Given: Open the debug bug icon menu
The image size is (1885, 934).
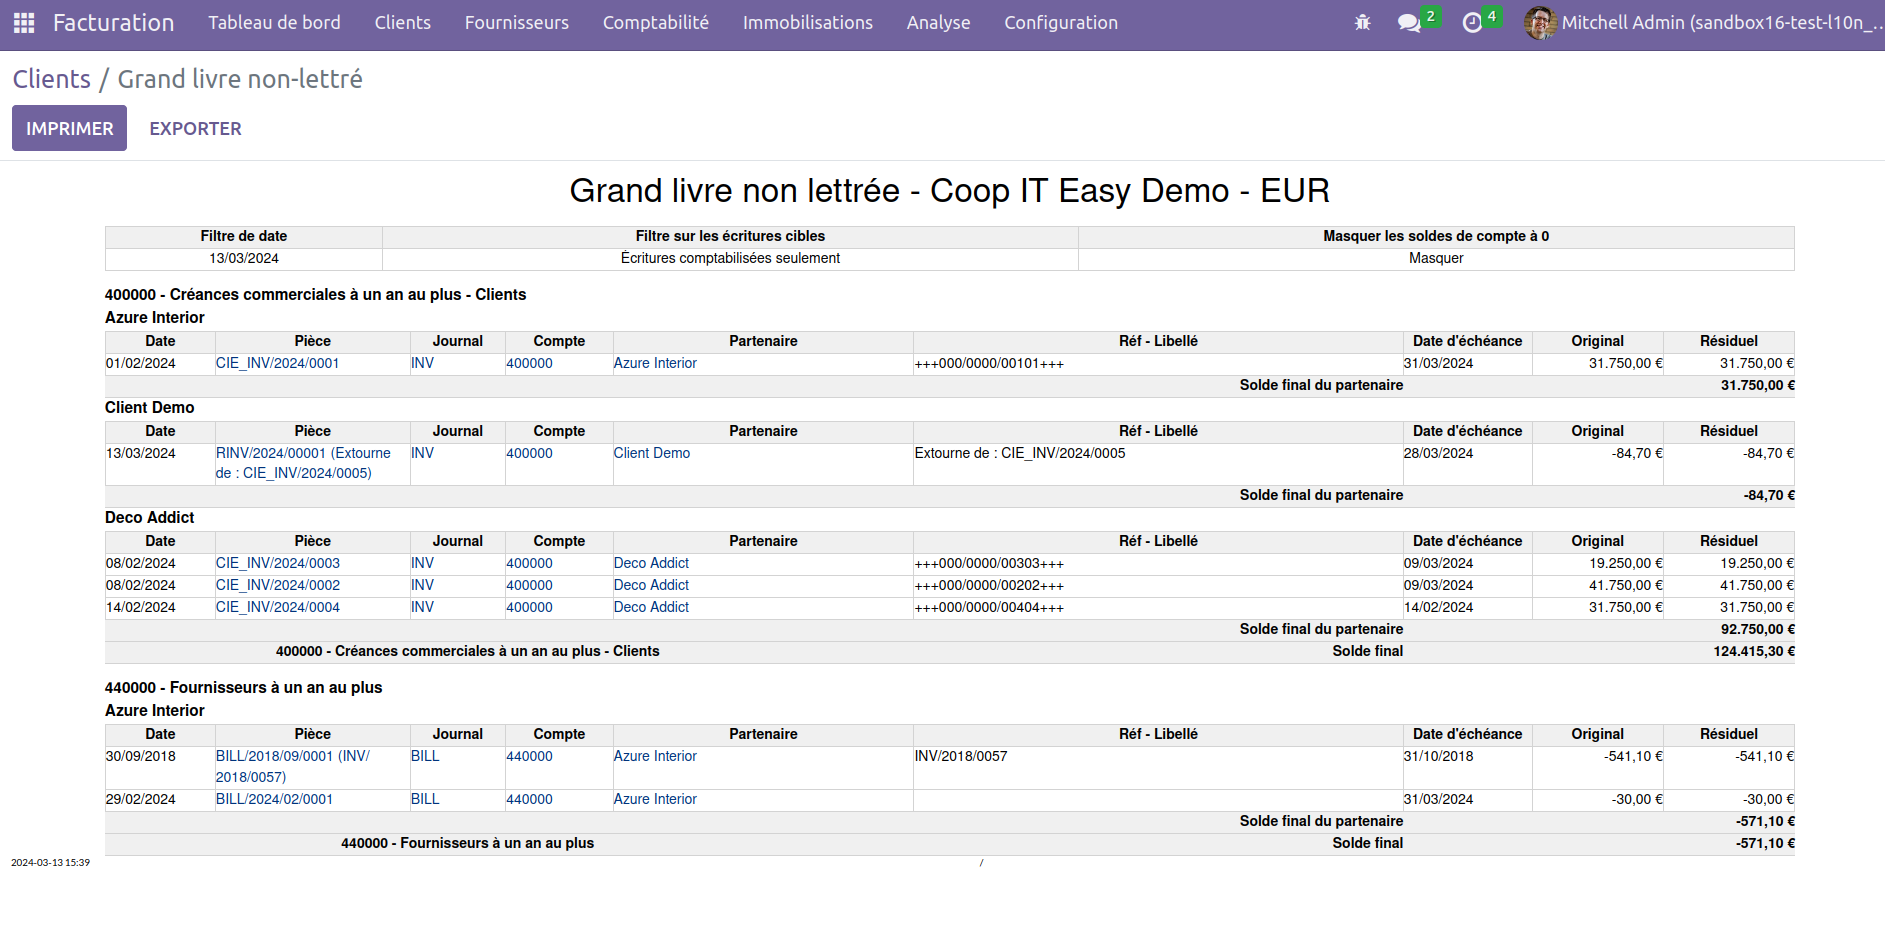Looking at the screenshot, I should pyautogui.click(x=1362, y=22).
